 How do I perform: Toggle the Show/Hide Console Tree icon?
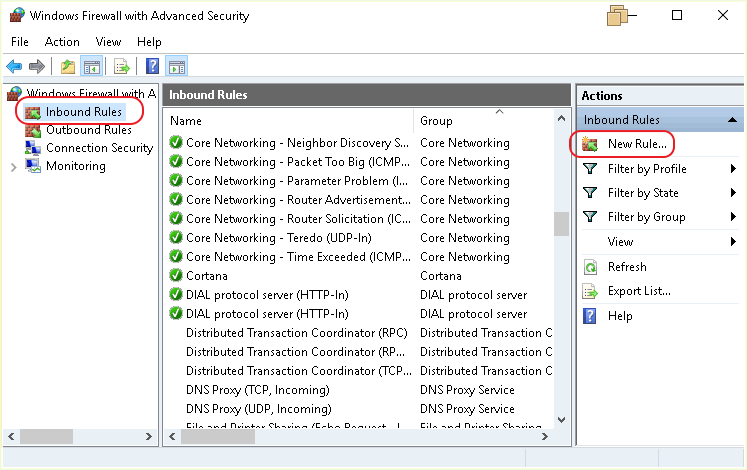91,67
